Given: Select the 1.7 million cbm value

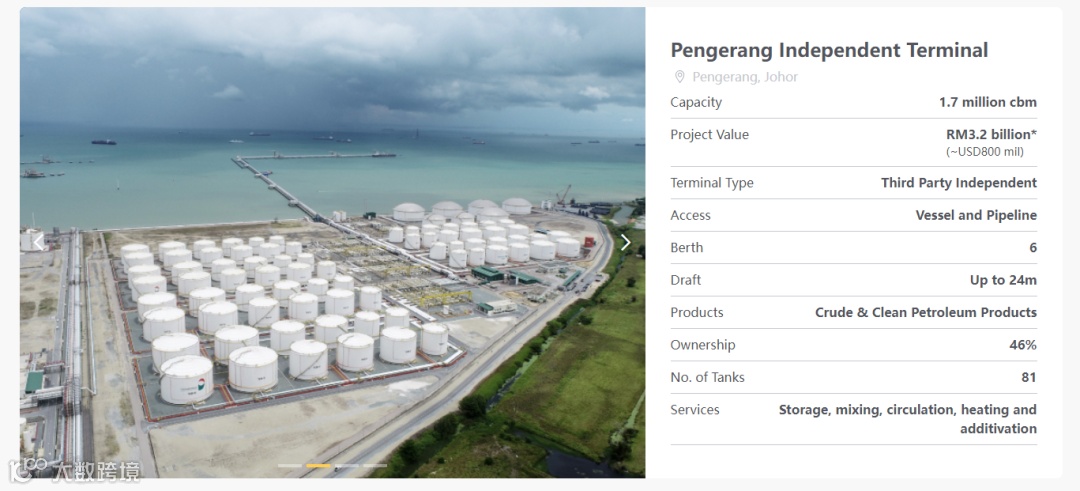Looking at the screenshot, I should coord(988,103).
